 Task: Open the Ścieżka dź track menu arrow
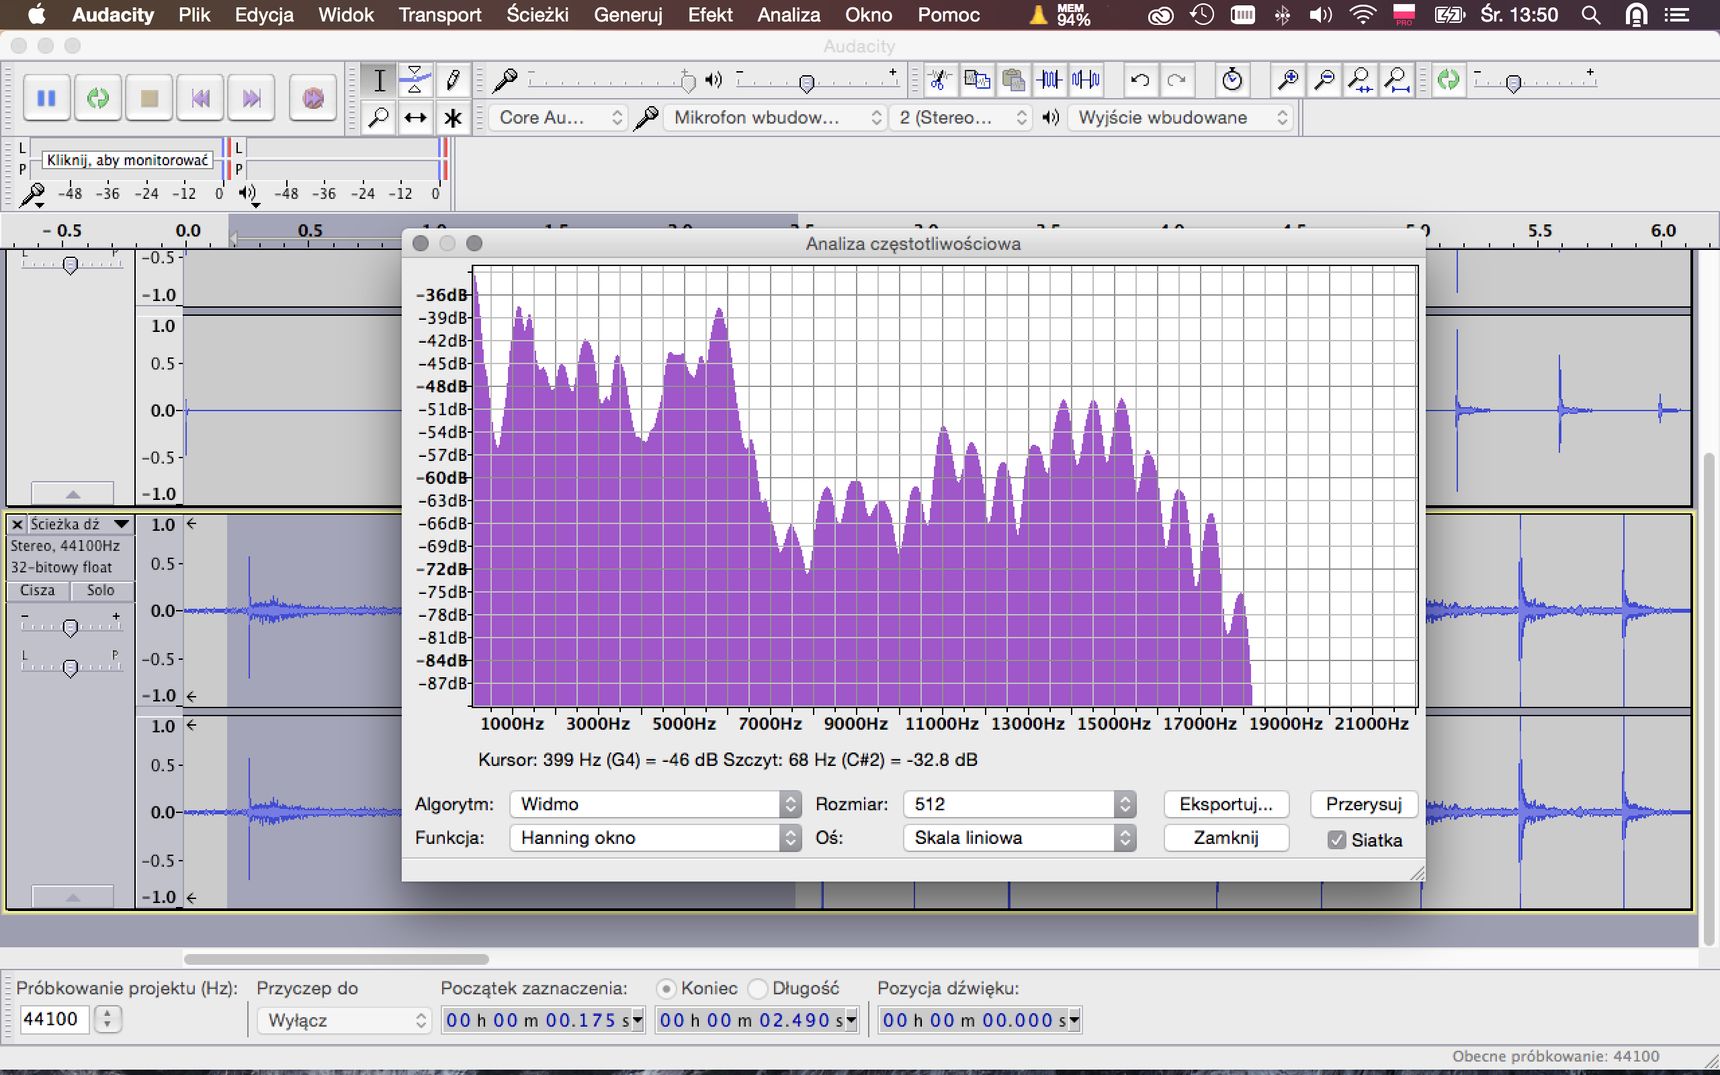tap(122, 524)
